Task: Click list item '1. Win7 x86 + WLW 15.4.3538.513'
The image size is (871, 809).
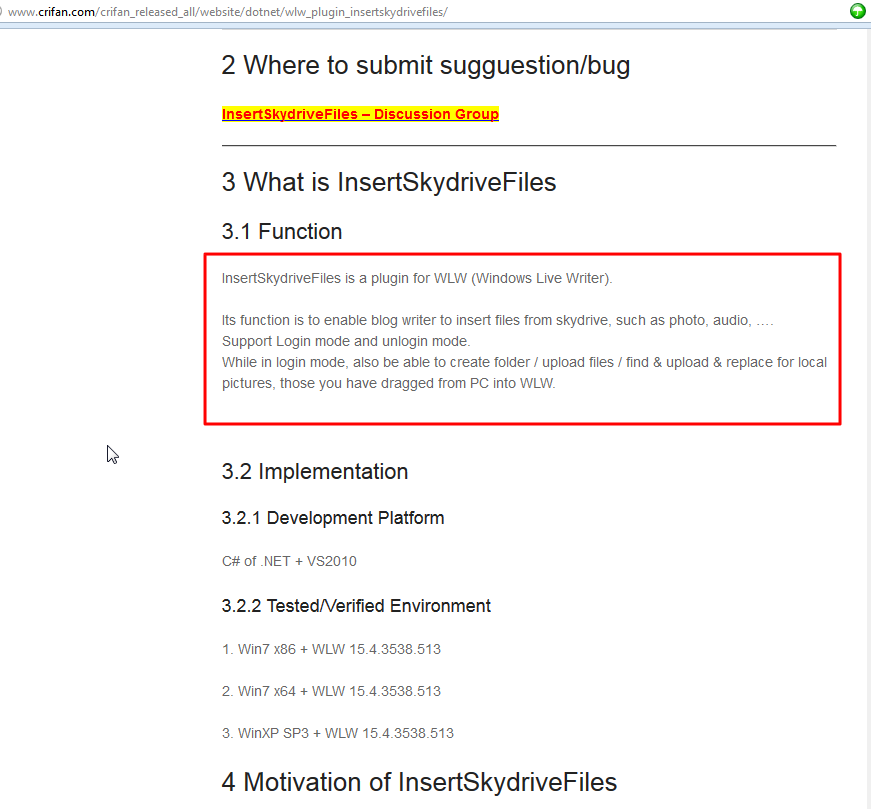Action: click(331, 649)
